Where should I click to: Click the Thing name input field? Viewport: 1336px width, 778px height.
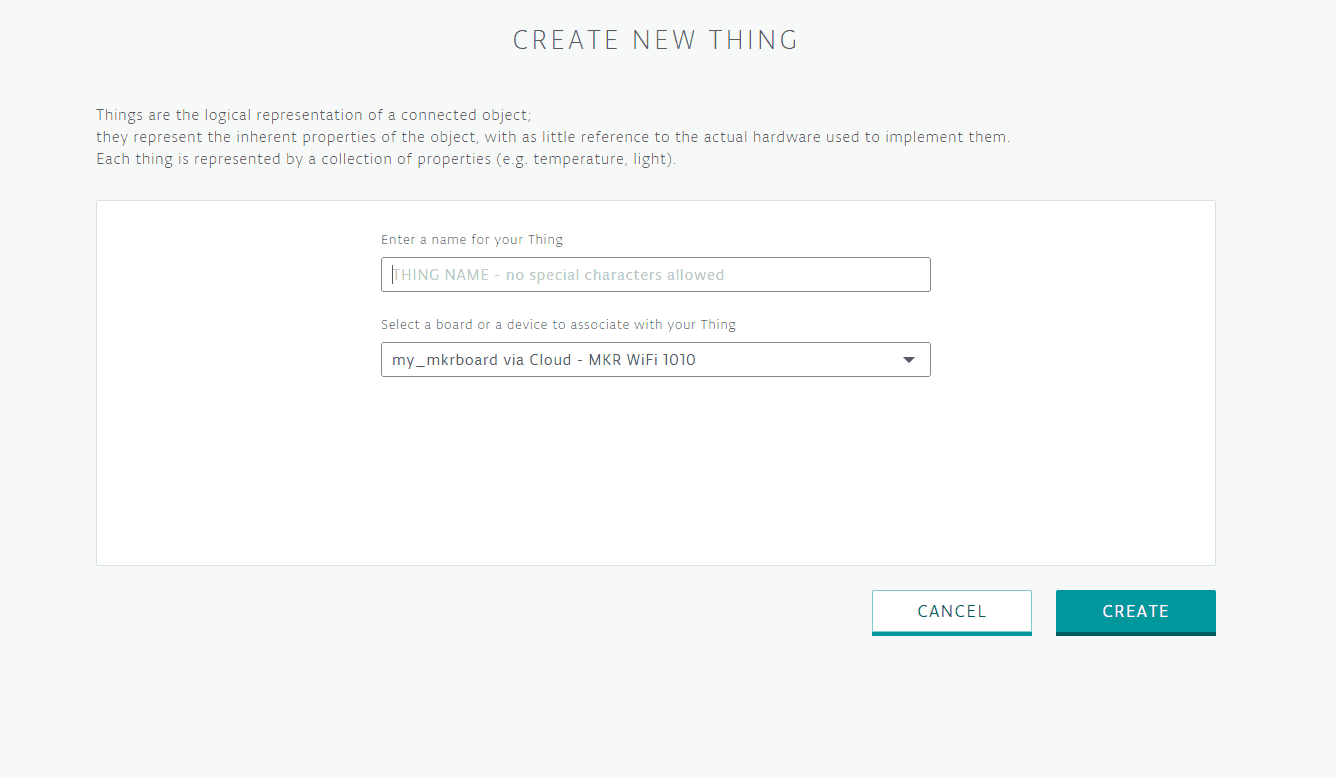point(655,275)
